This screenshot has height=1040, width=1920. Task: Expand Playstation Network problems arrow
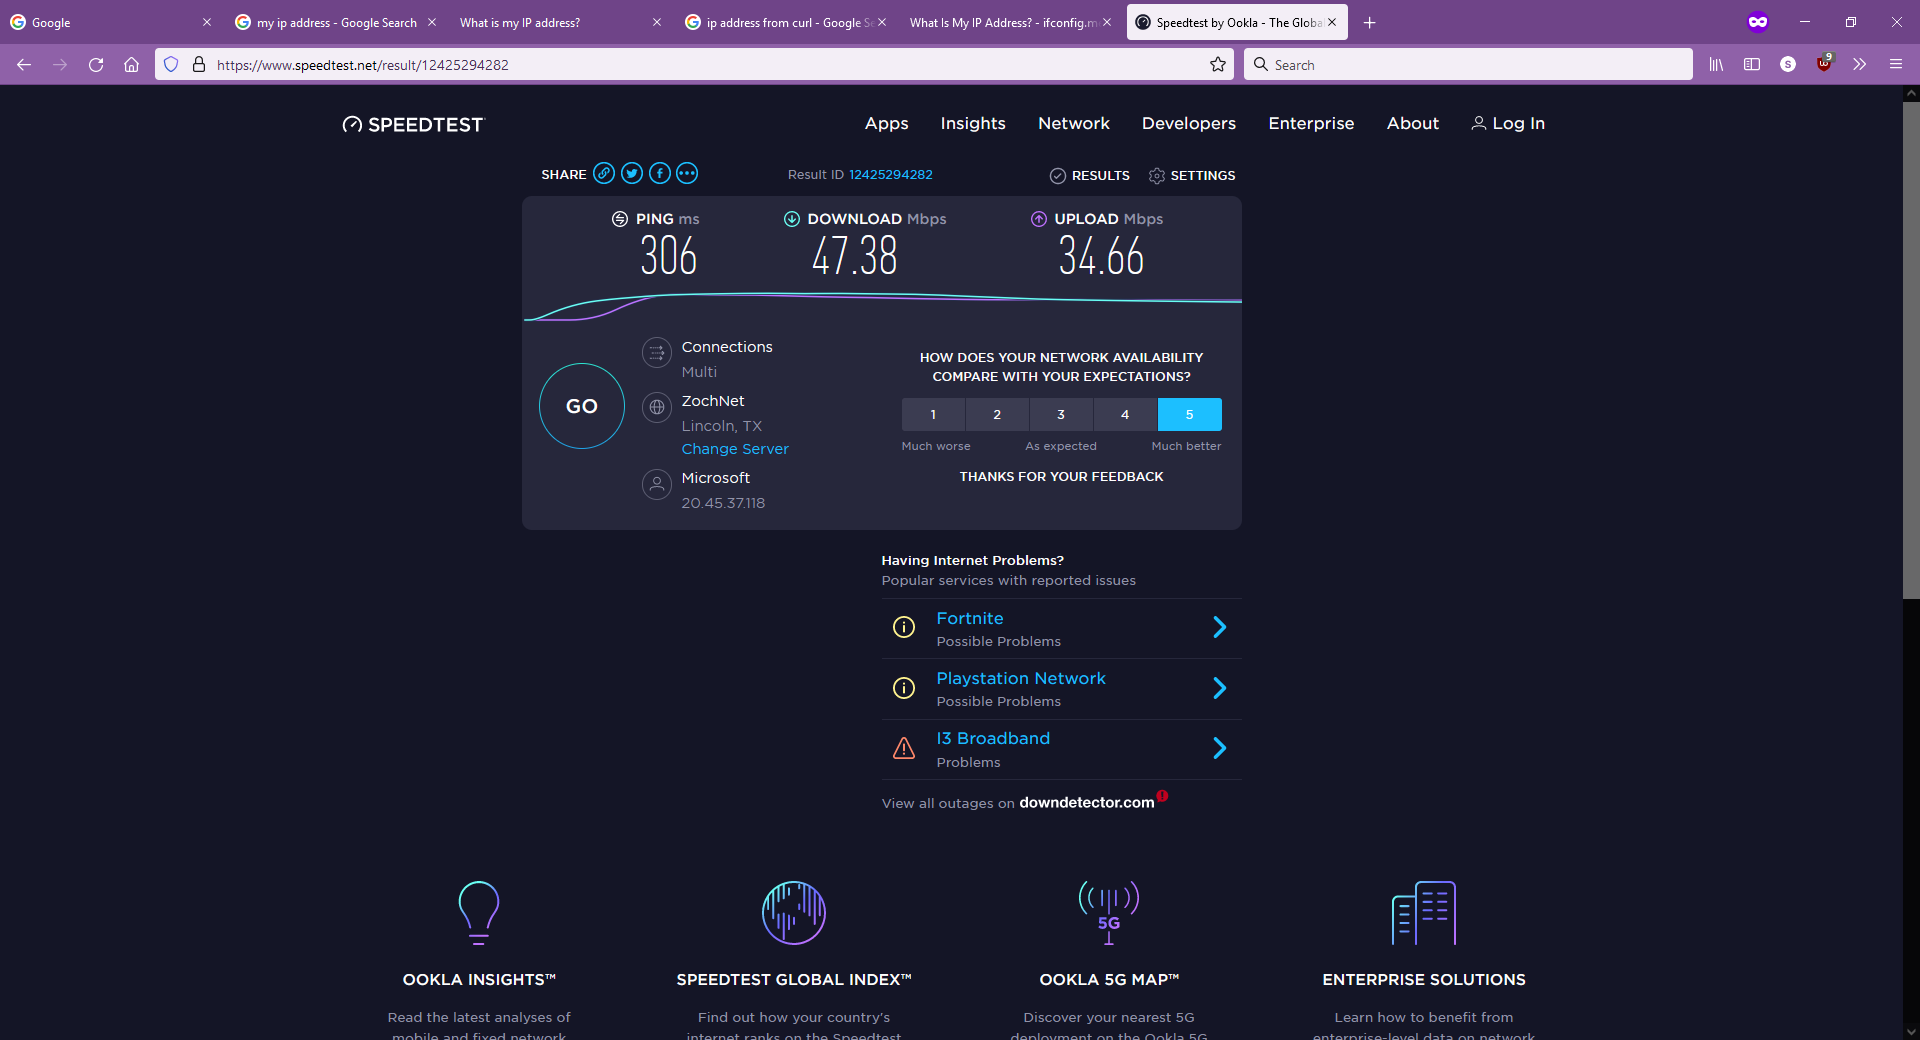(1219, 688)
